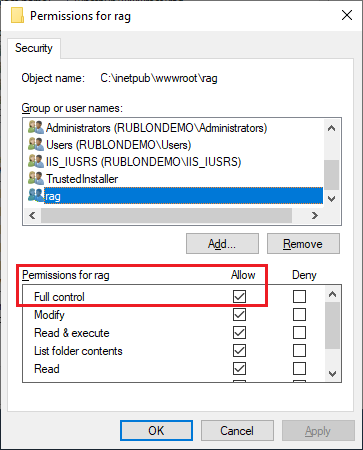363x450 pixels.
Task: Click permissions list scroll down arrow
Action: (x=332, y=374)
